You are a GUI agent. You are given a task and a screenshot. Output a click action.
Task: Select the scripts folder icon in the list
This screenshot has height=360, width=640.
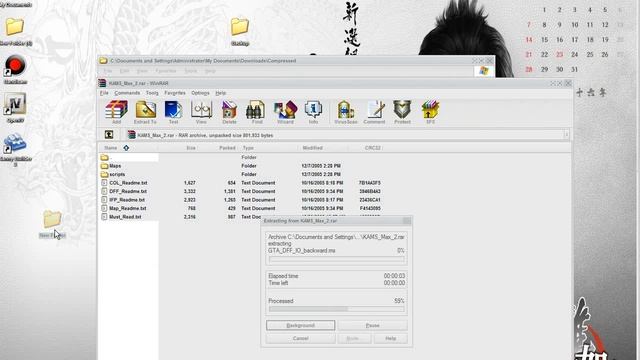point(104,174)
